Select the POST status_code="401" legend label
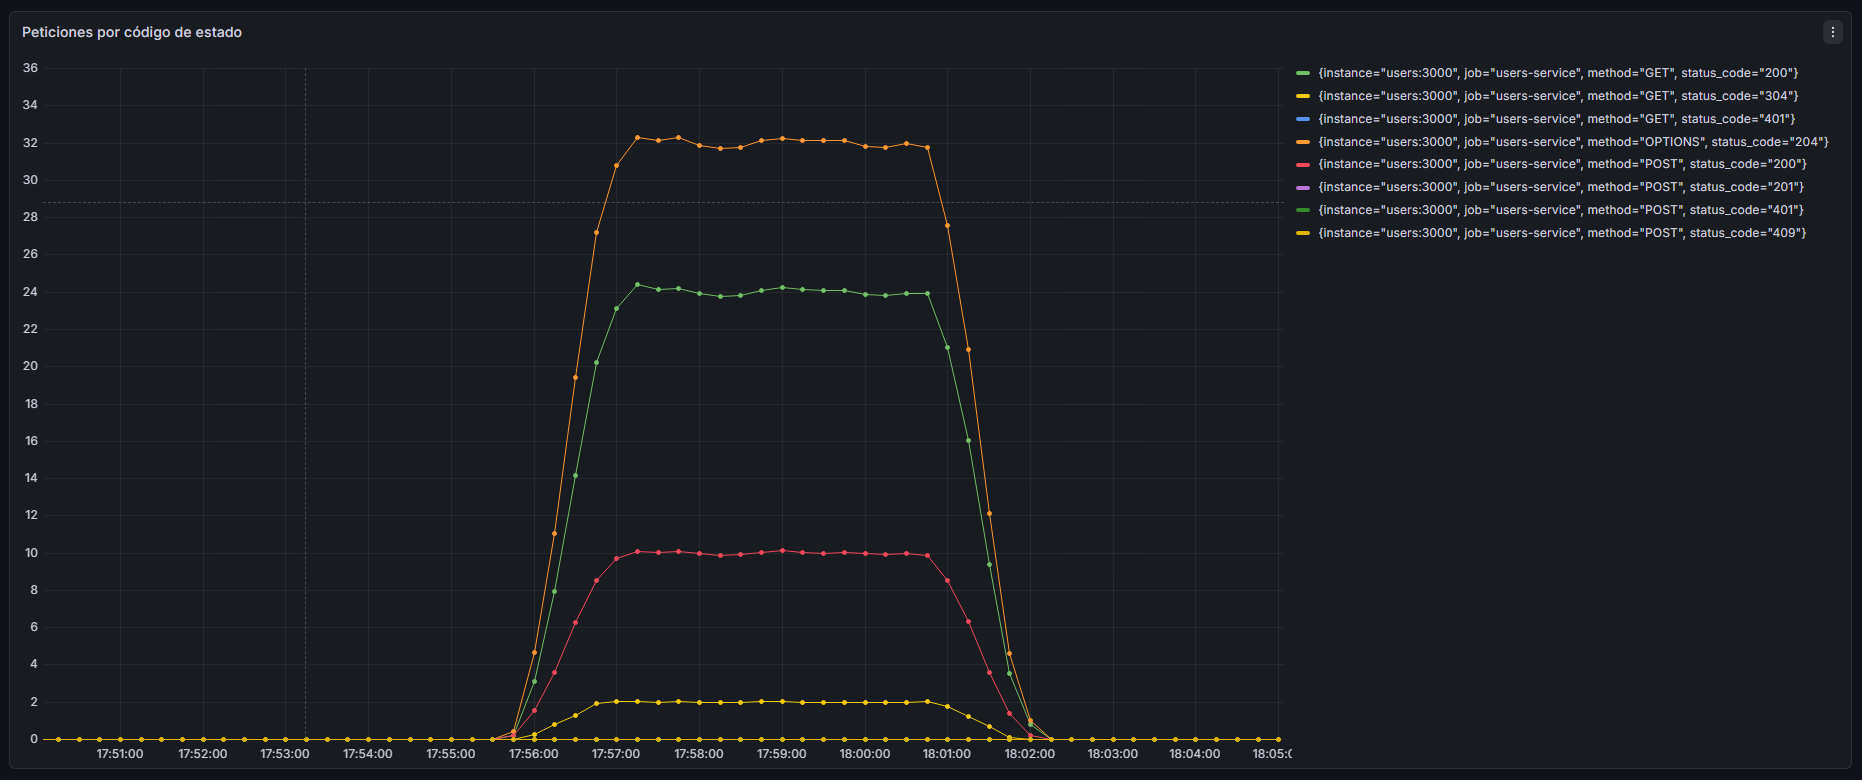1862x780 pixels. (x=1561, y=210)
